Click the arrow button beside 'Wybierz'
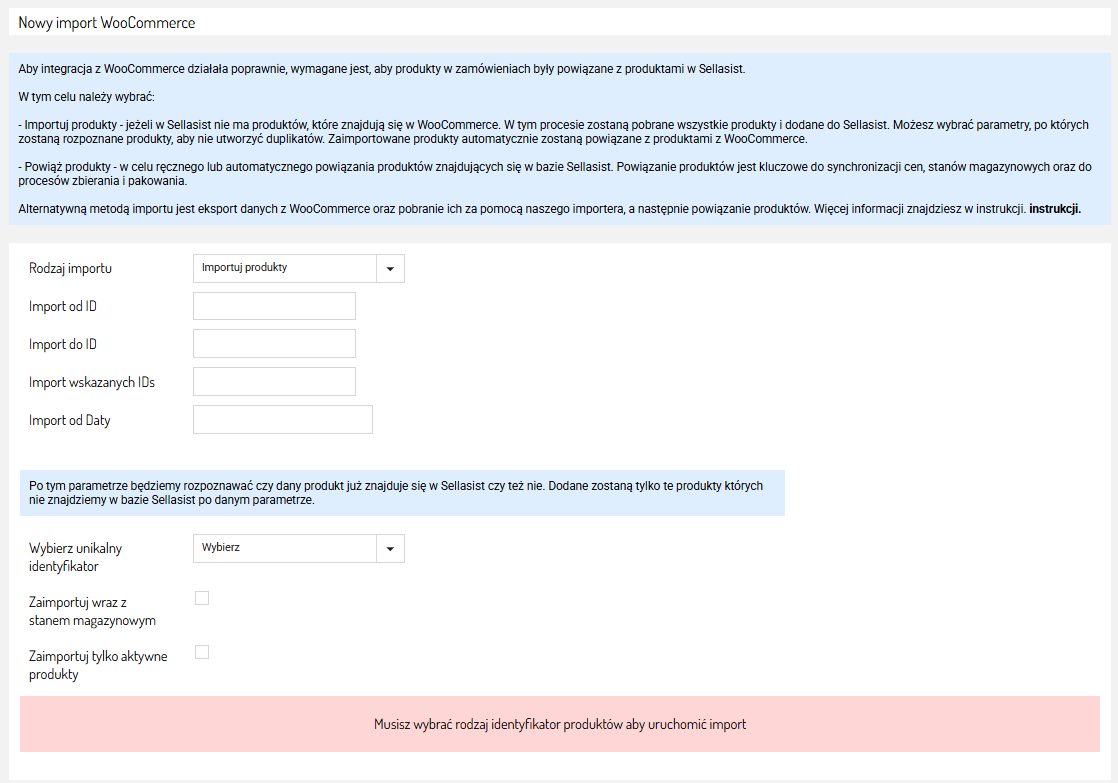Viewport: 1118px width, 783px height. click(390, 549)
